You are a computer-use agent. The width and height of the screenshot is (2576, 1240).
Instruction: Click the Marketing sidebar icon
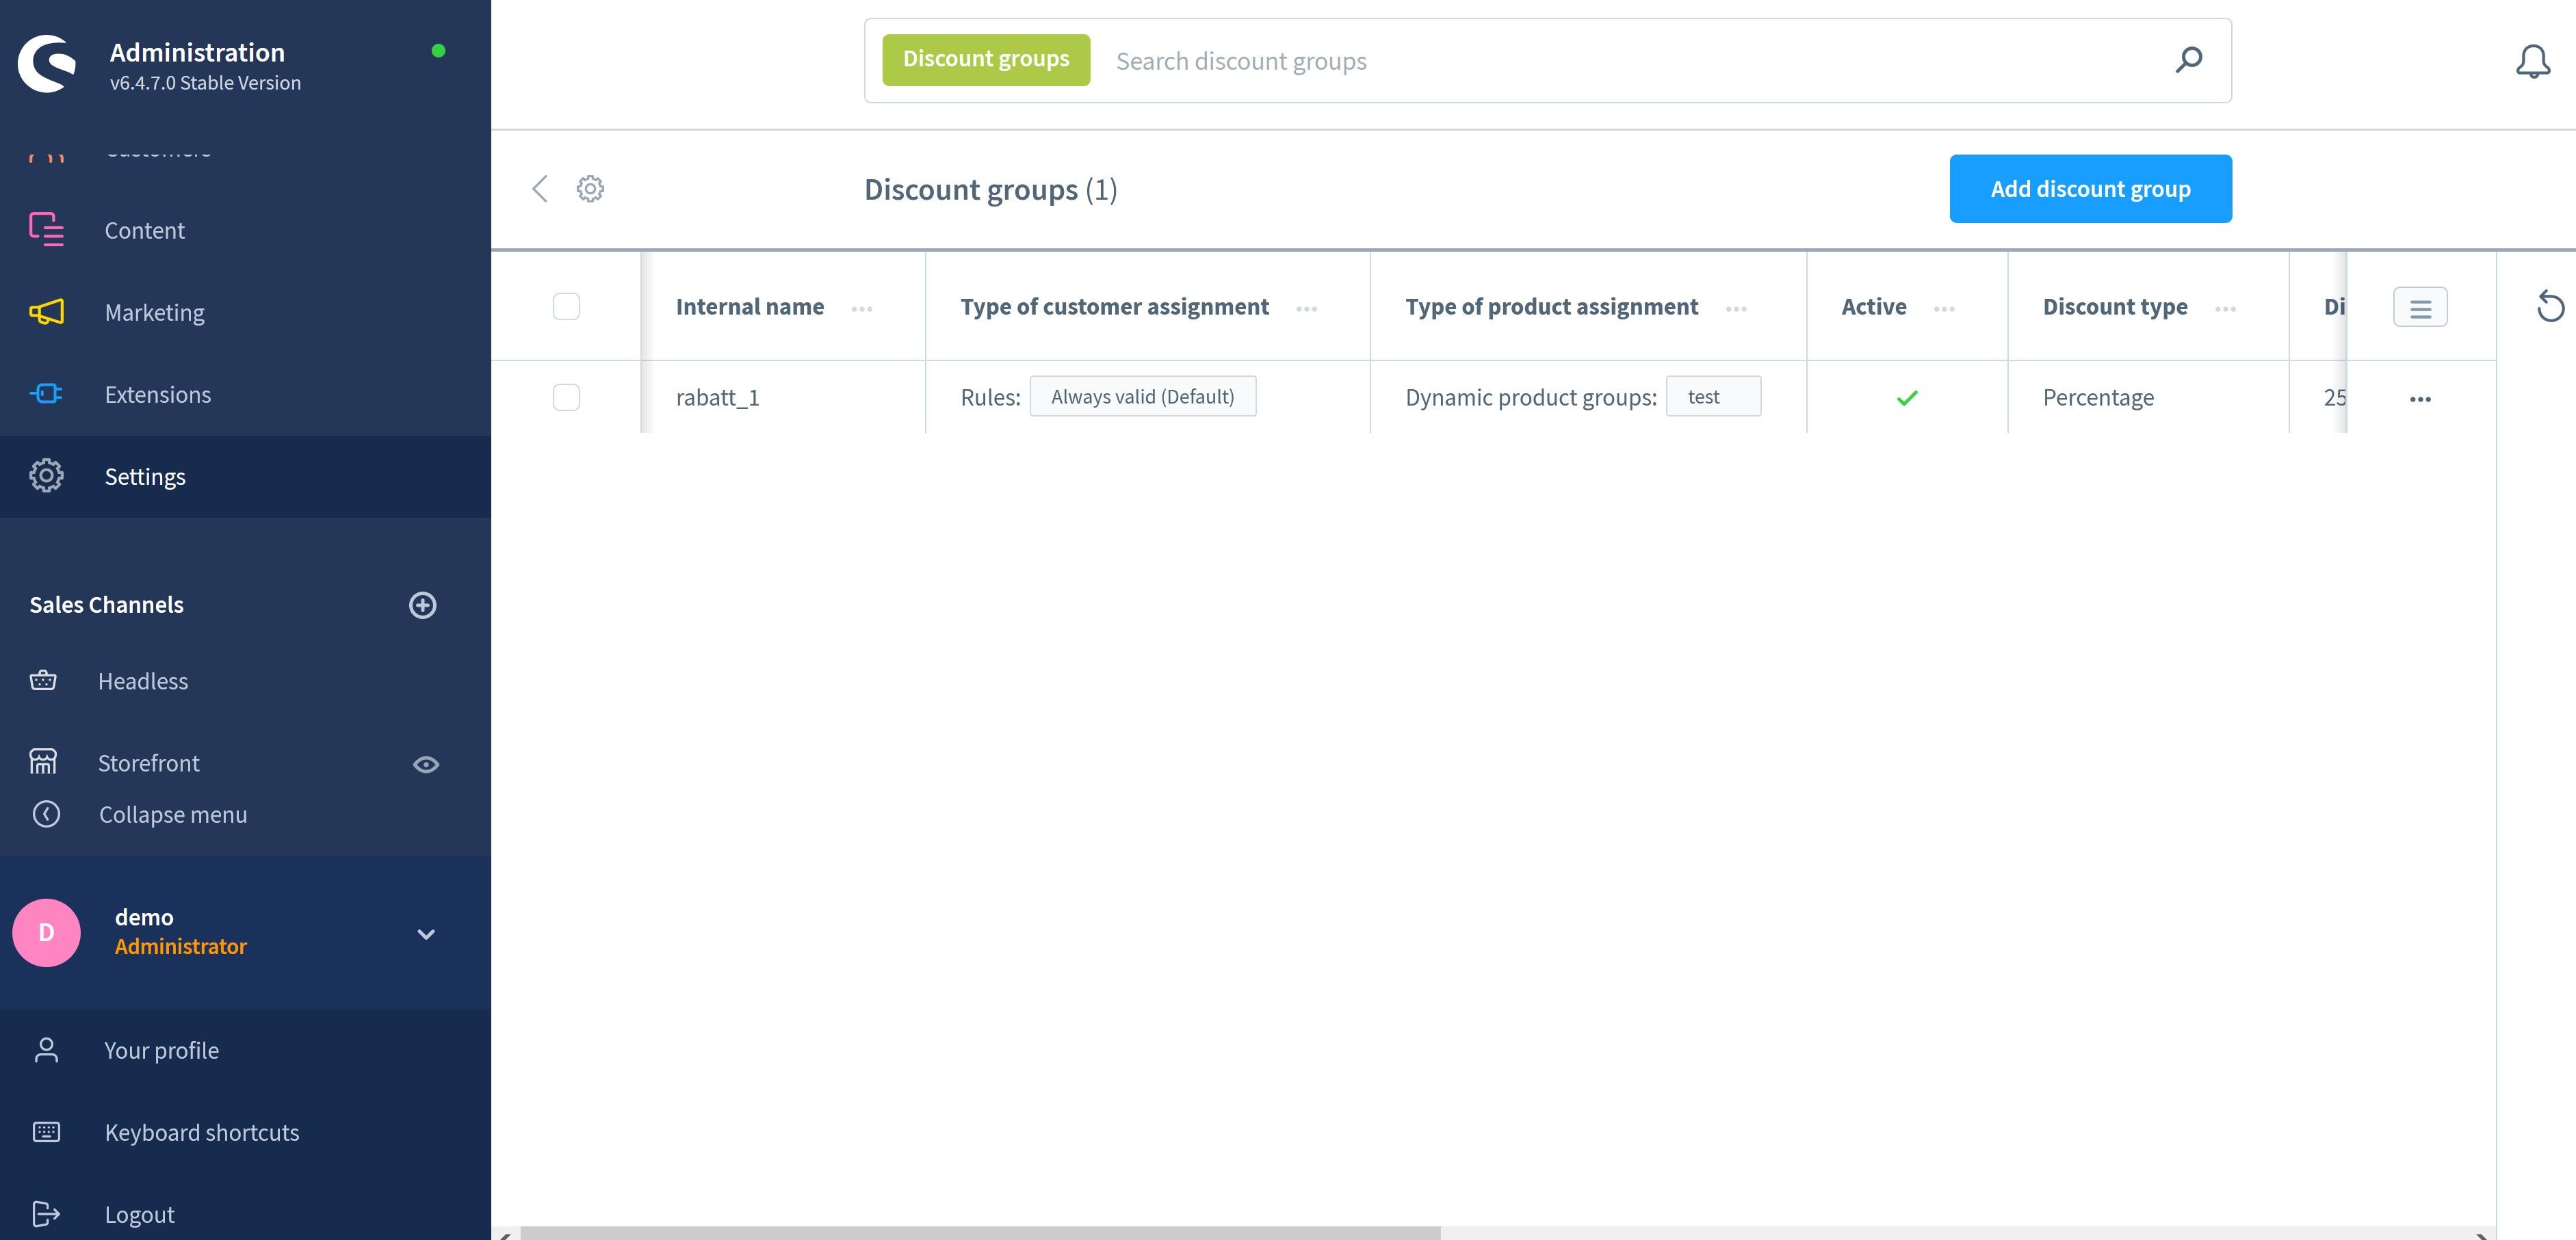coord(44,312)
